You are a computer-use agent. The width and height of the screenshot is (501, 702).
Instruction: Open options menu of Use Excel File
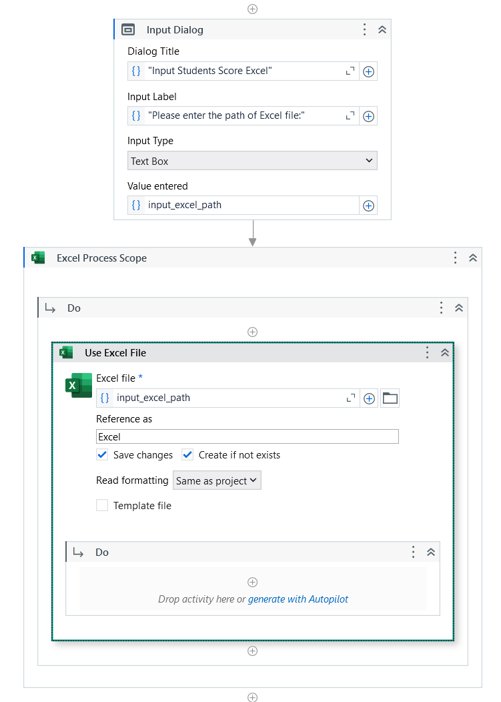coord(427,352)
